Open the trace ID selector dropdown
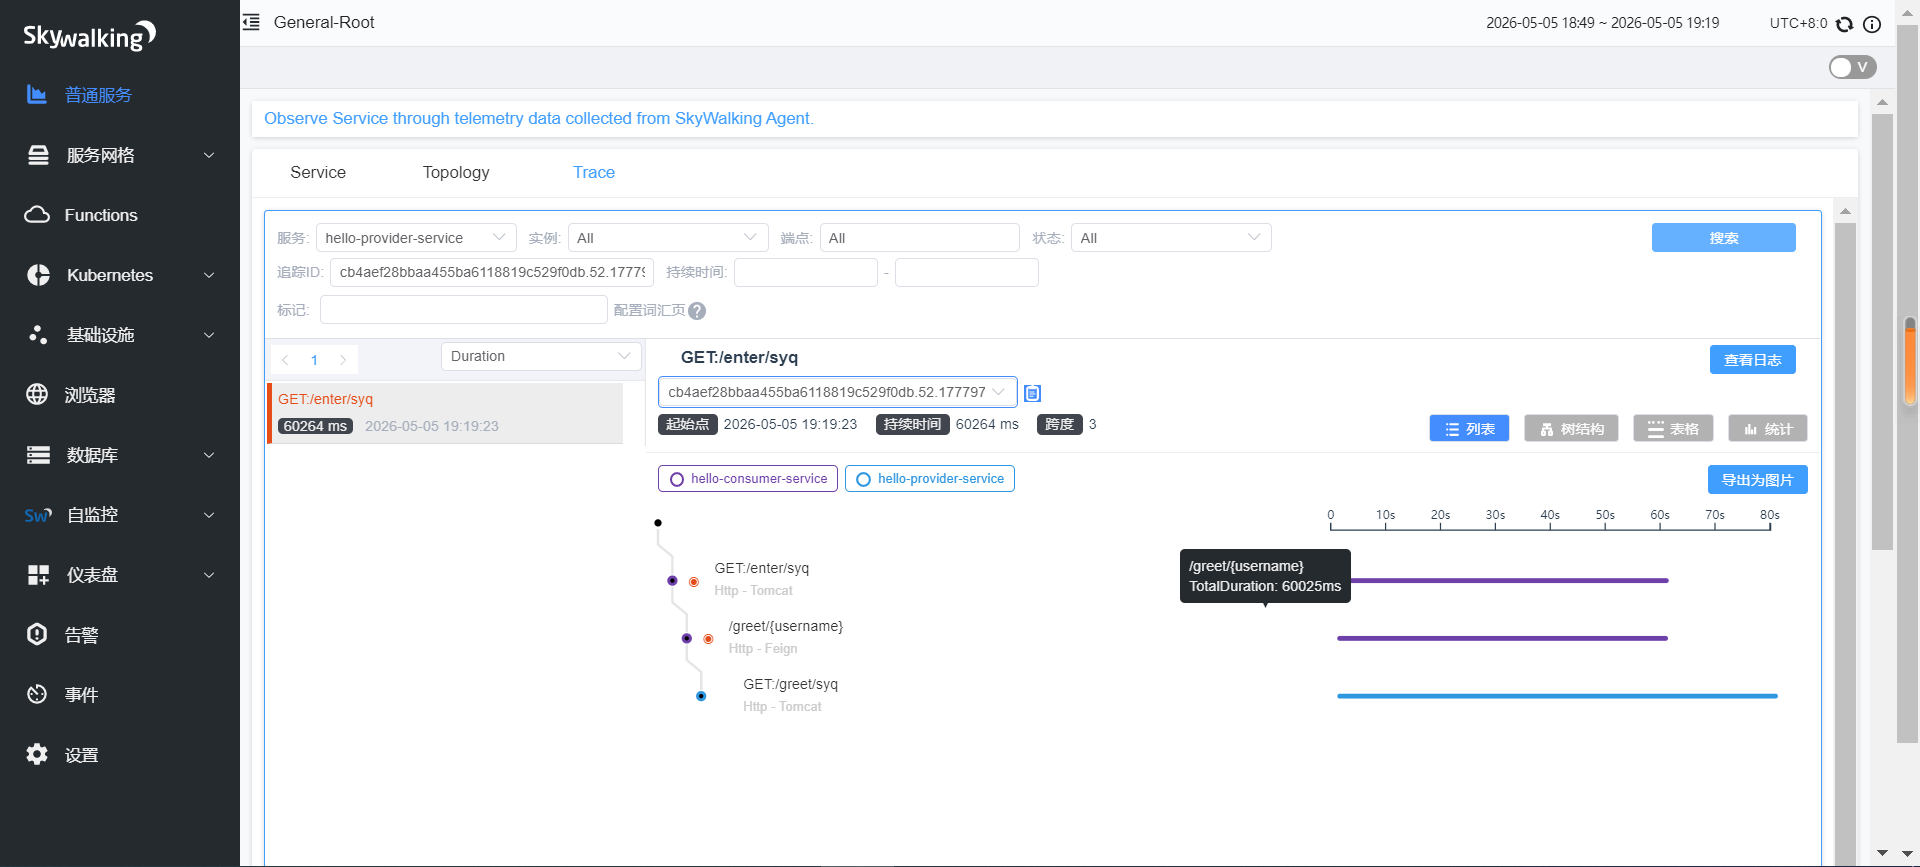The height and width of the screenshot is (867, 1920). (838, 392)
